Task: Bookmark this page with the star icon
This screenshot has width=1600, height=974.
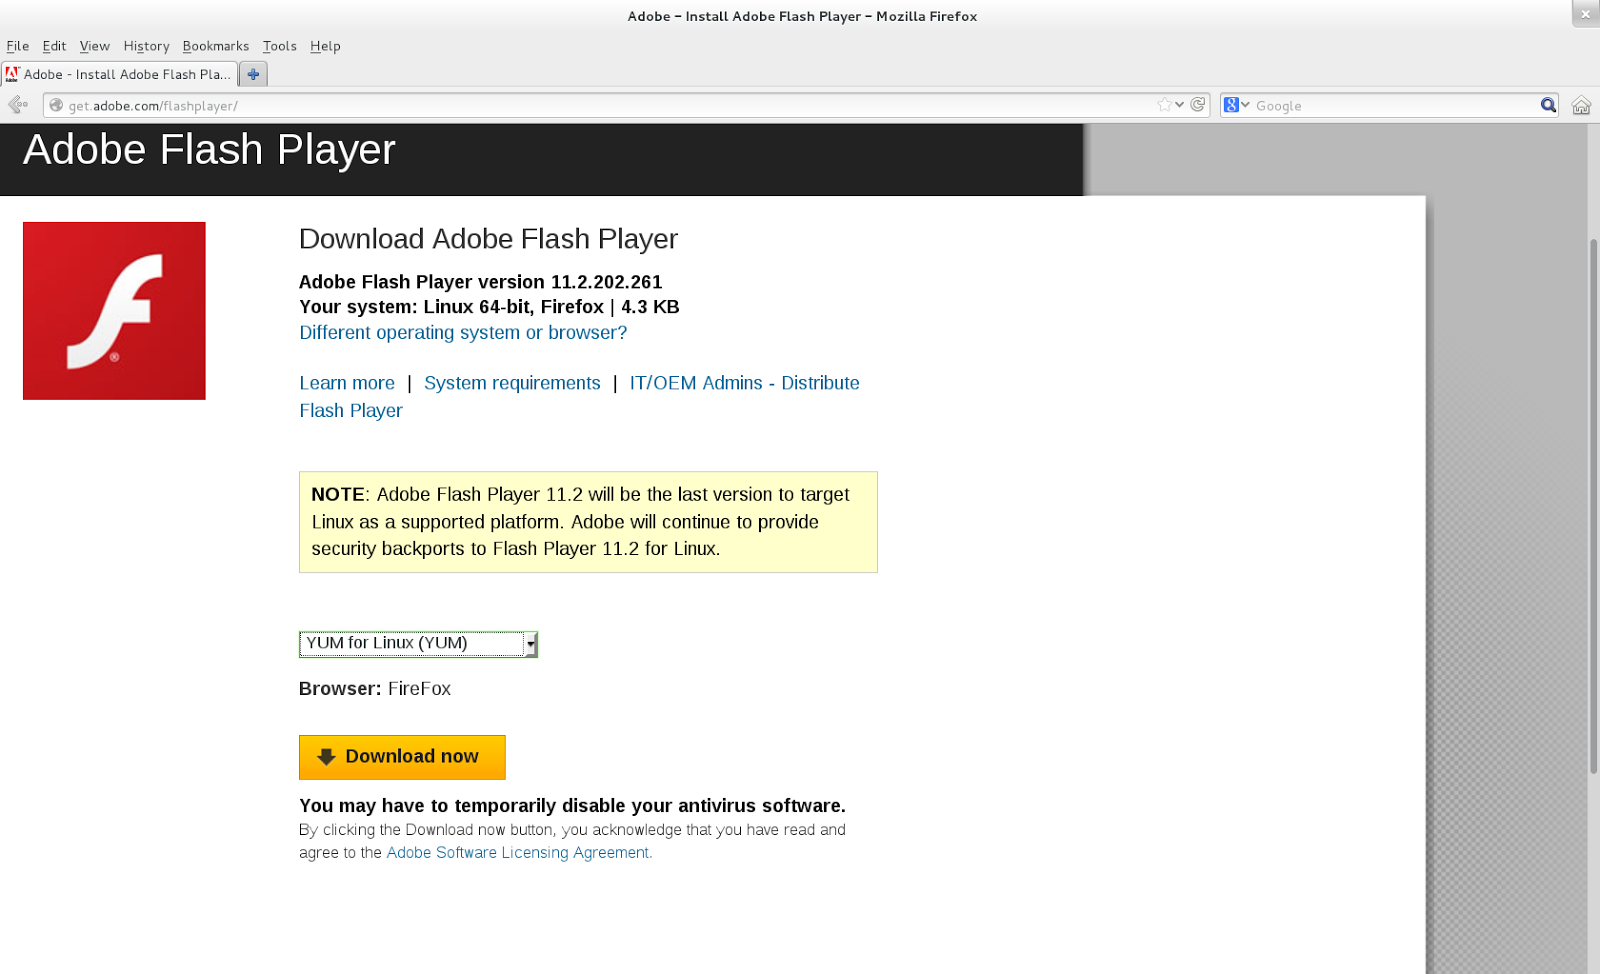Action: 1164,105
